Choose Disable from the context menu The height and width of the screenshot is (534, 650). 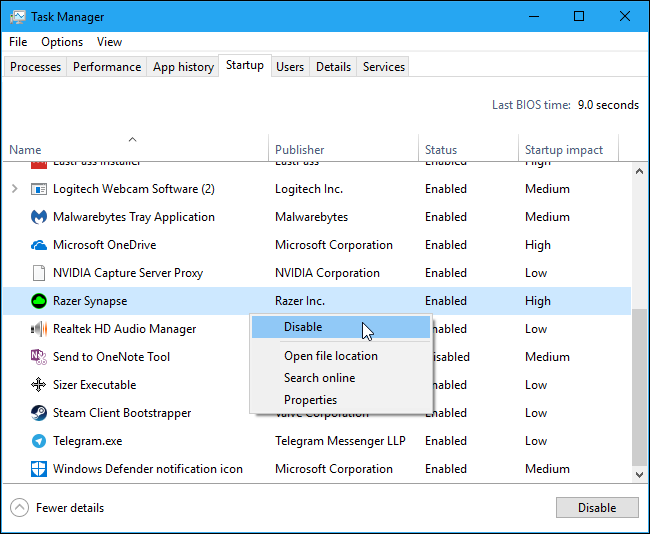[x=303, y=327]
